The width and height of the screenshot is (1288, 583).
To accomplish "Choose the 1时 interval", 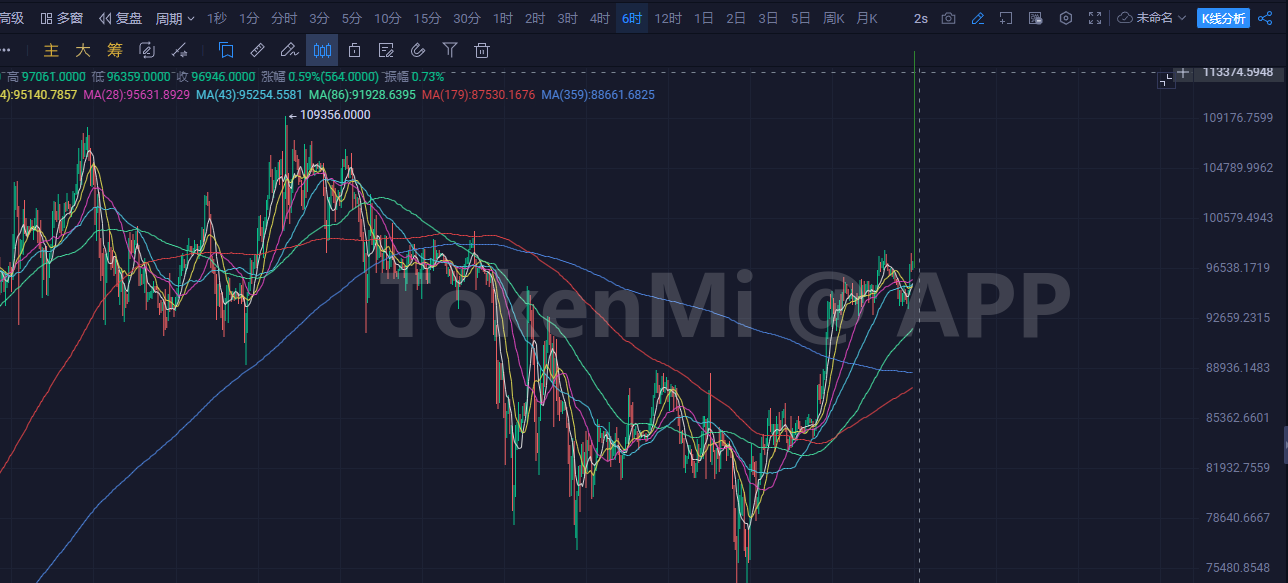I will (503, 18).
